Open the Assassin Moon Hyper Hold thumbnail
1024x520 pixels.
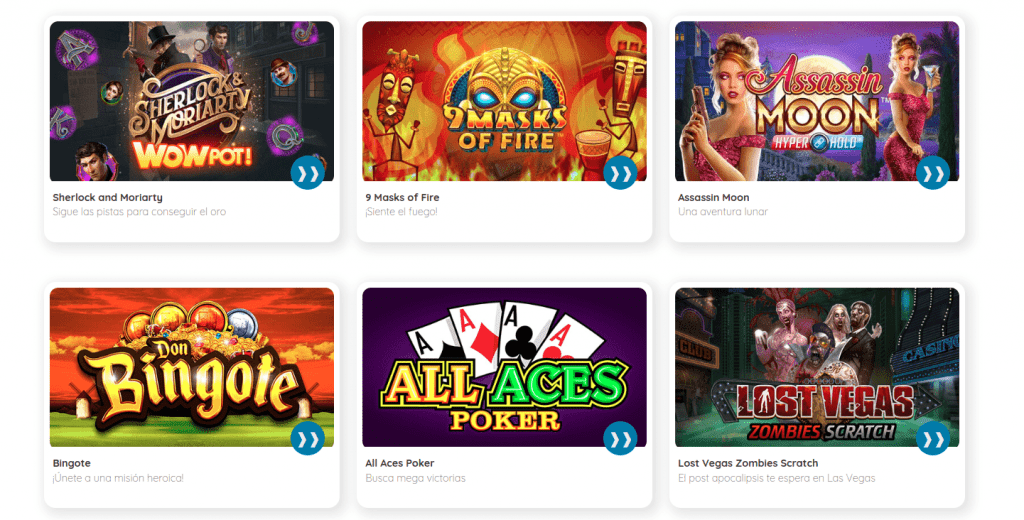click(x=817, y=101)
